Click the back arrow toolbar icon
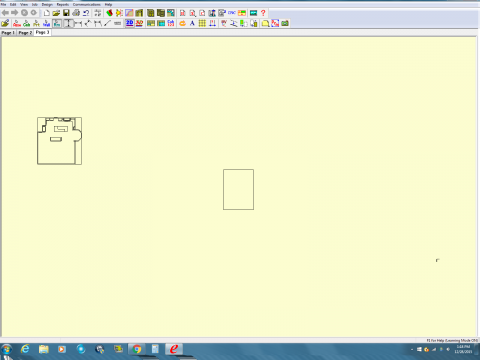The height and width of the screenshot is (360, 480). pyautogui.click(x=5, y=13)
